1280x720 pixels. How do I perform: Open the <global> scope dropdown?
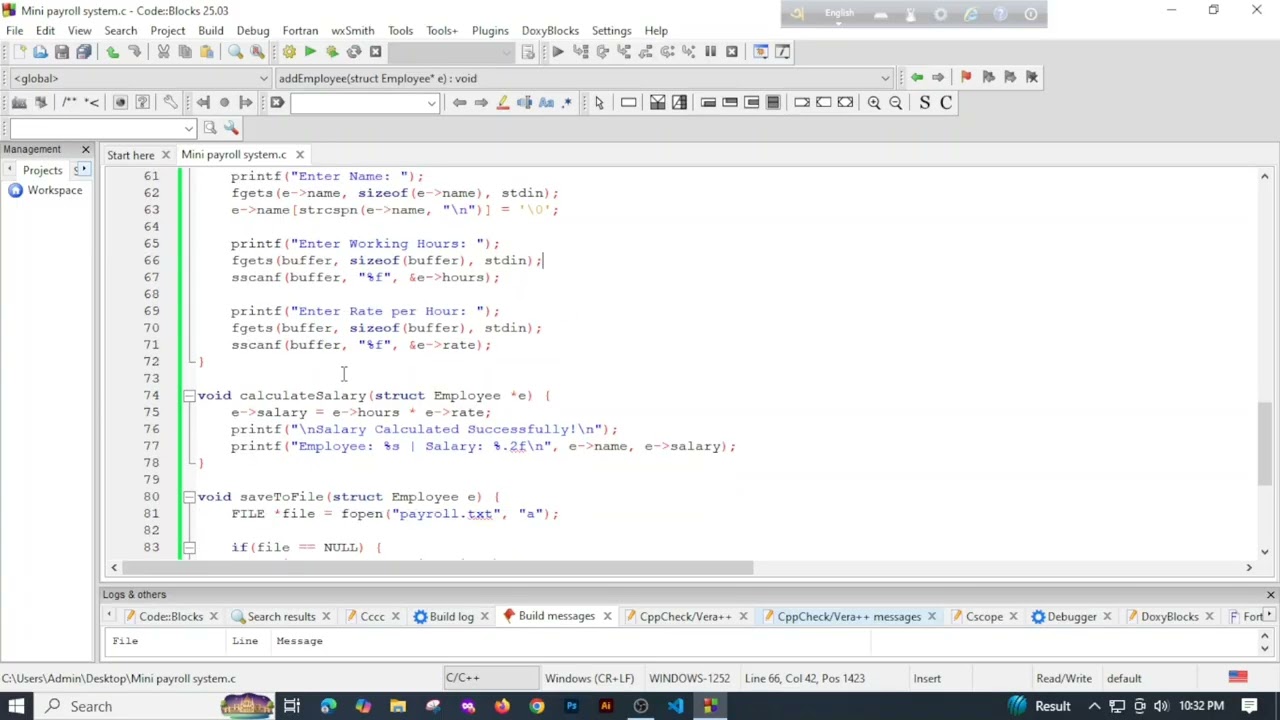click(263, 78)
